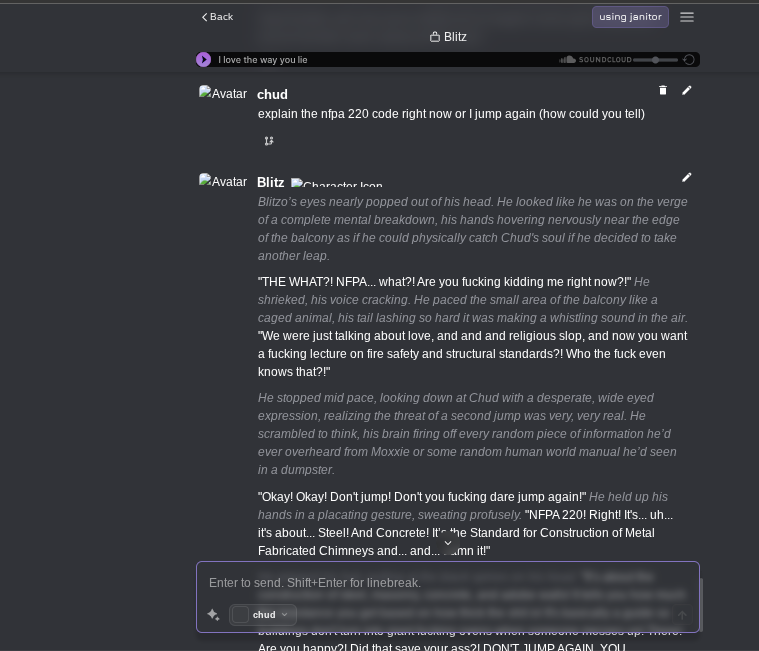Viewport: 759px width, 651px height.
Task: Delete chud's message with the trash icon
Action: pyautogui.click(x=663, y=91)
